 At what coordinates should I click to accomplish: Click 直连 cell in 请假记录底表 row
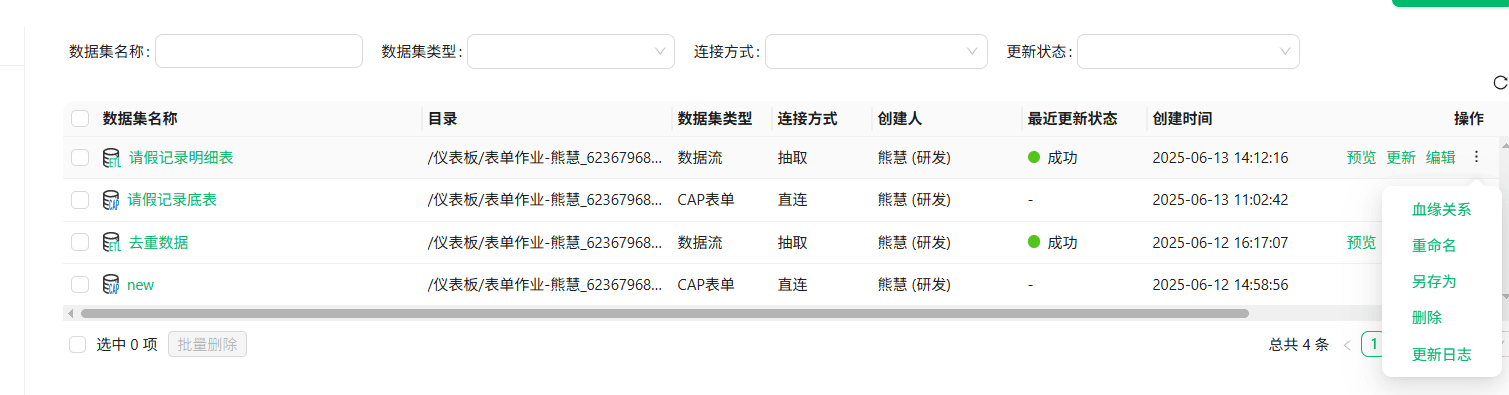pos(792,200)
